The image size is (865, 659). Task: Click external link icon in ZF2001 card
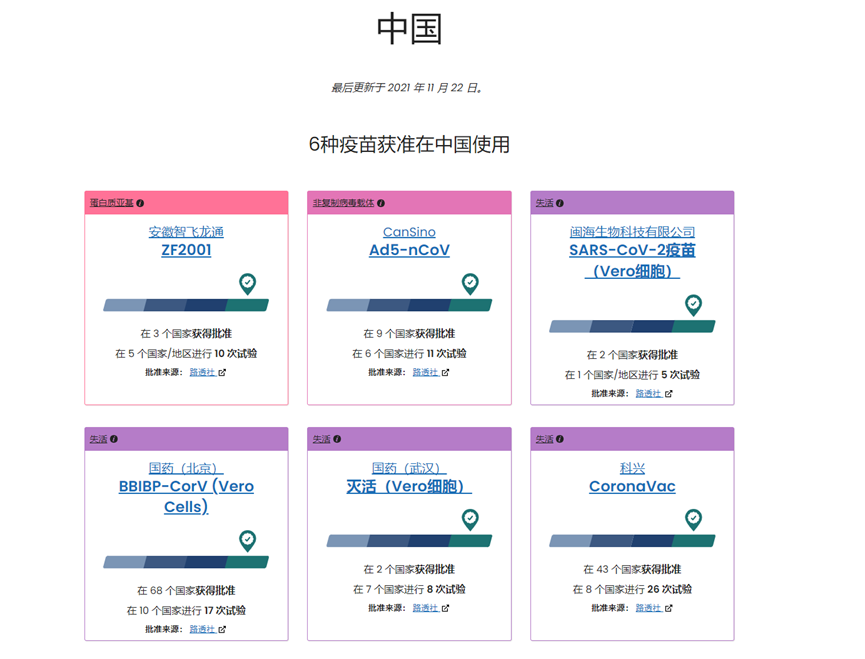[222, 372]
